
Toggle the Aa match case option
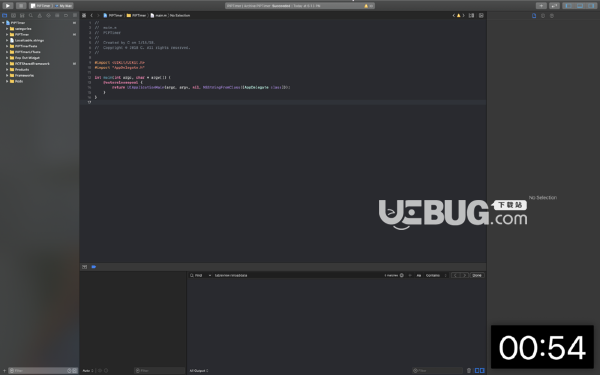[x=419, y=275]
